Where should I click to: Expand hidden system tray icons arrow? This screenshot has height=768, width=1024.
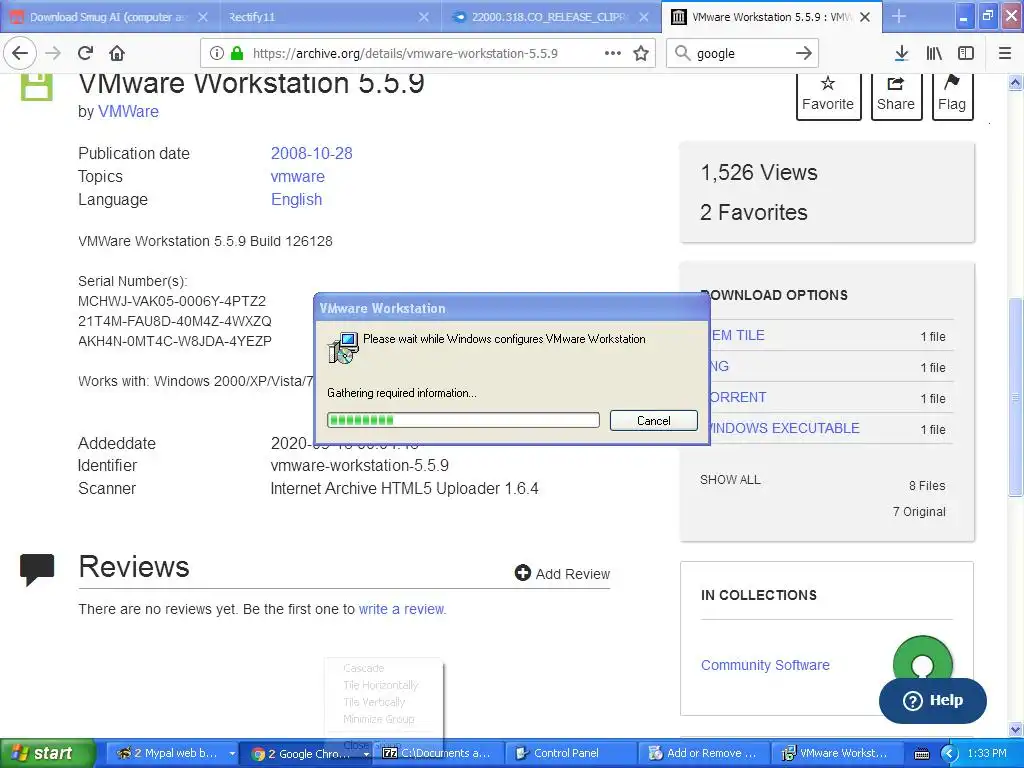(949, 754)
